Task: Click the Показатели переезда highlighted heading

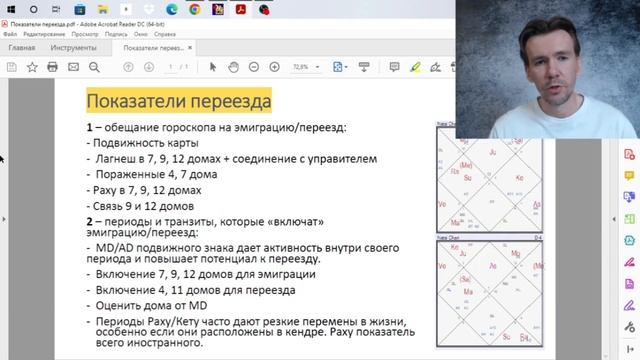Action: coord(179,100)
